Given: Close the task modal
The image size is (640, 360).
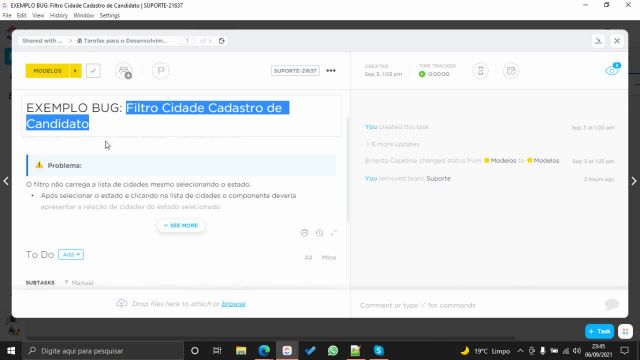Looking at the screenshot, I should pos(617,41).
